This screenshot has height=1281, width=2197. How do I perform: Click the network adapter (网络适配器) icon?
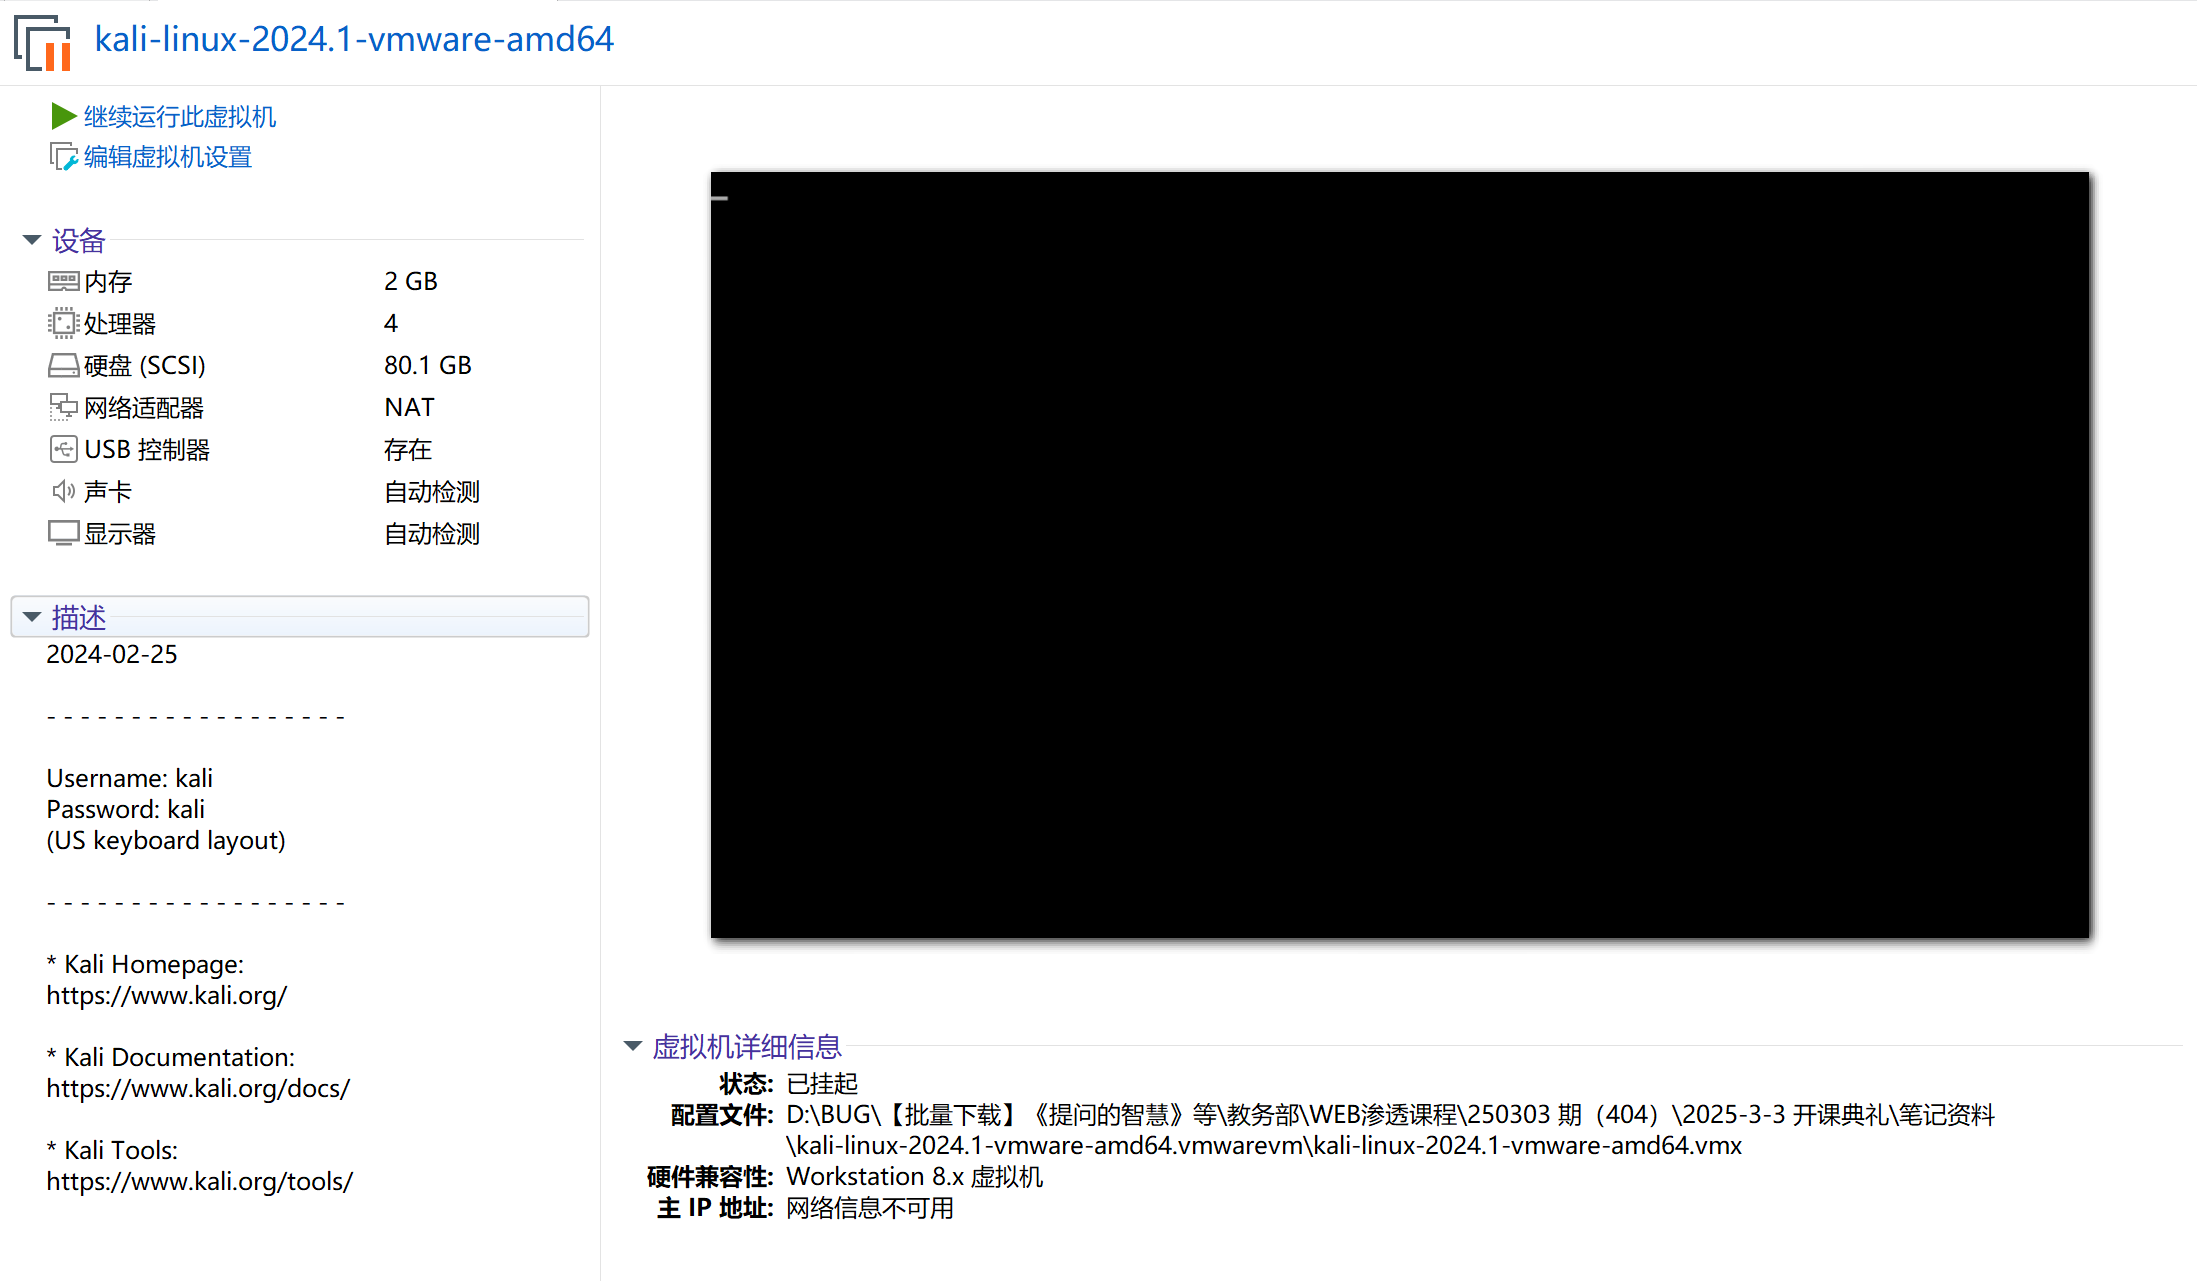(63, 407)
